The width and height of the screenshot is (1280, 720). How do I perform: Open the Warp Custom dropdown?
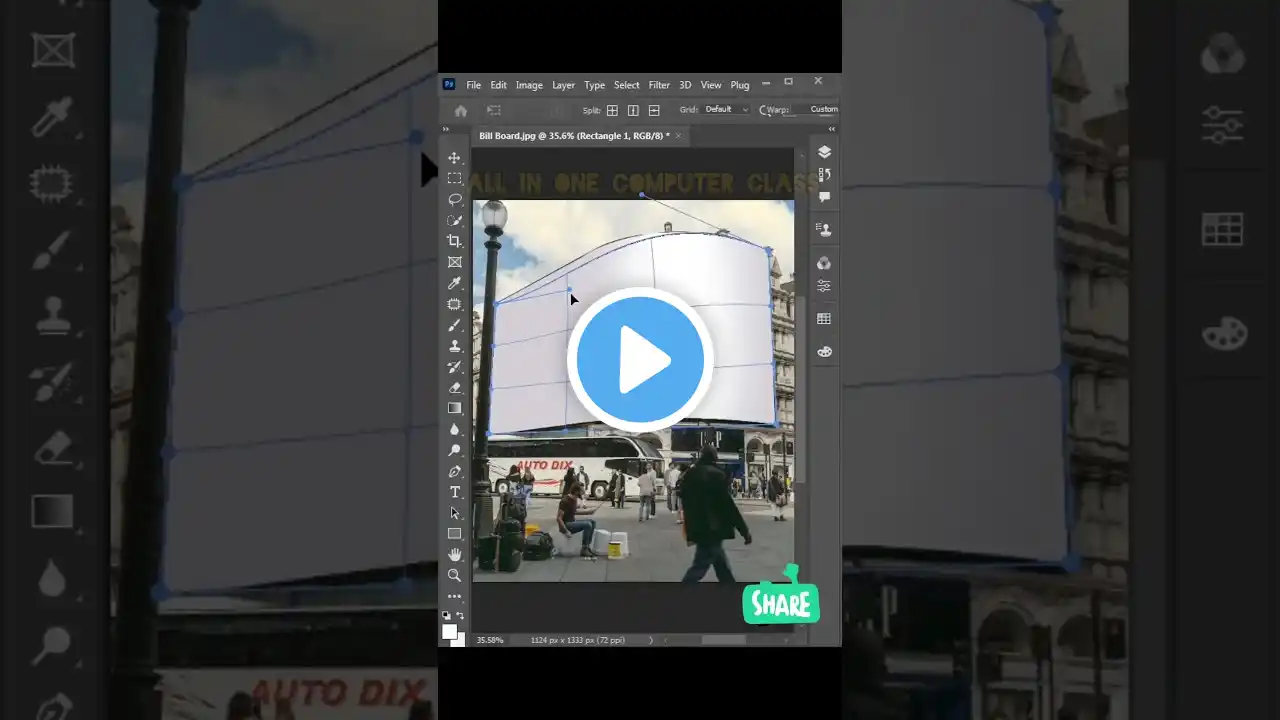click(822, 110)
